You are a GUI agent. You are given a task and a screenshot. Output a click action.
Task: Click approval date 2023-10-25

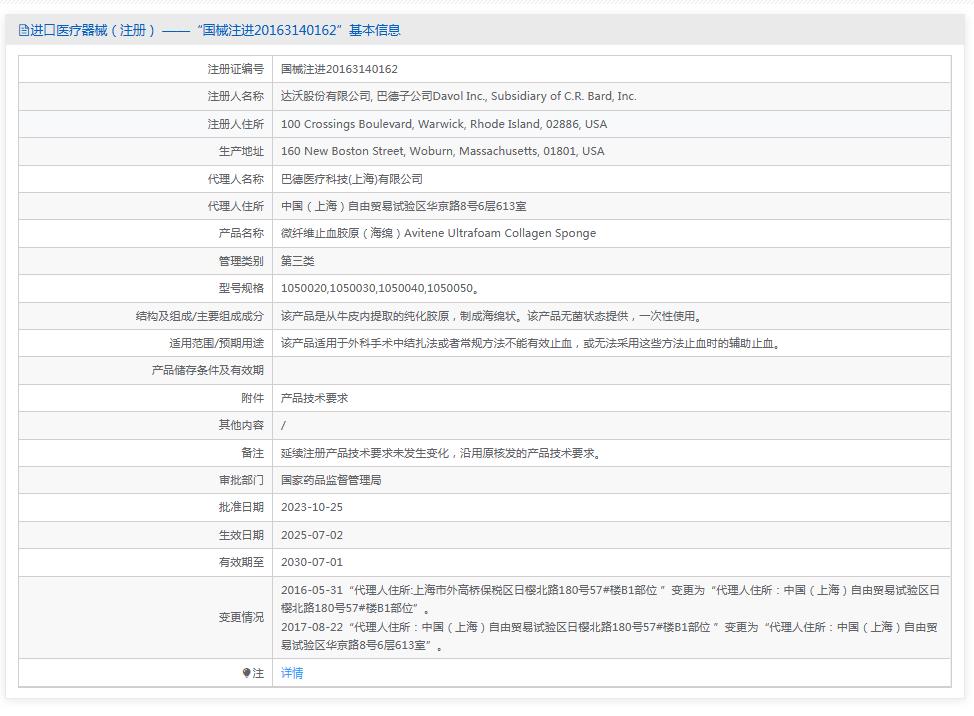click(x=312, y=507)
